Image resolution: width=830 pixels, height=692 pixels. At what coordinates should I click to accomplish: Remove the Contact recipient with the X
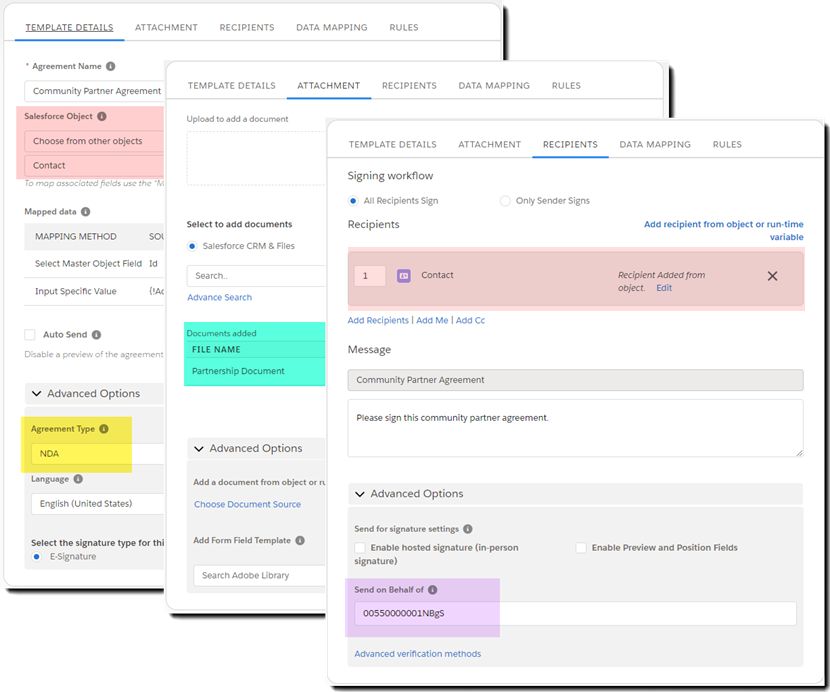coord(772,276)
